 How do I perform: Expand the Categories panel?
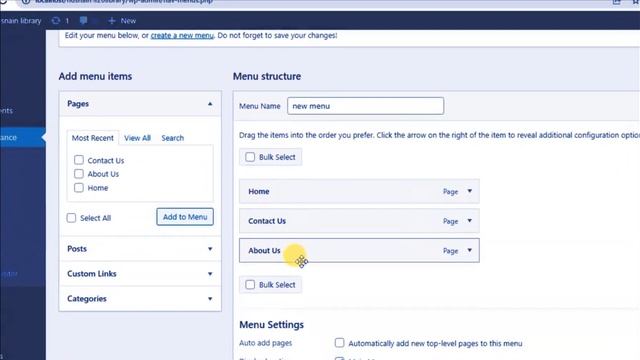click(x=140, y=299)
